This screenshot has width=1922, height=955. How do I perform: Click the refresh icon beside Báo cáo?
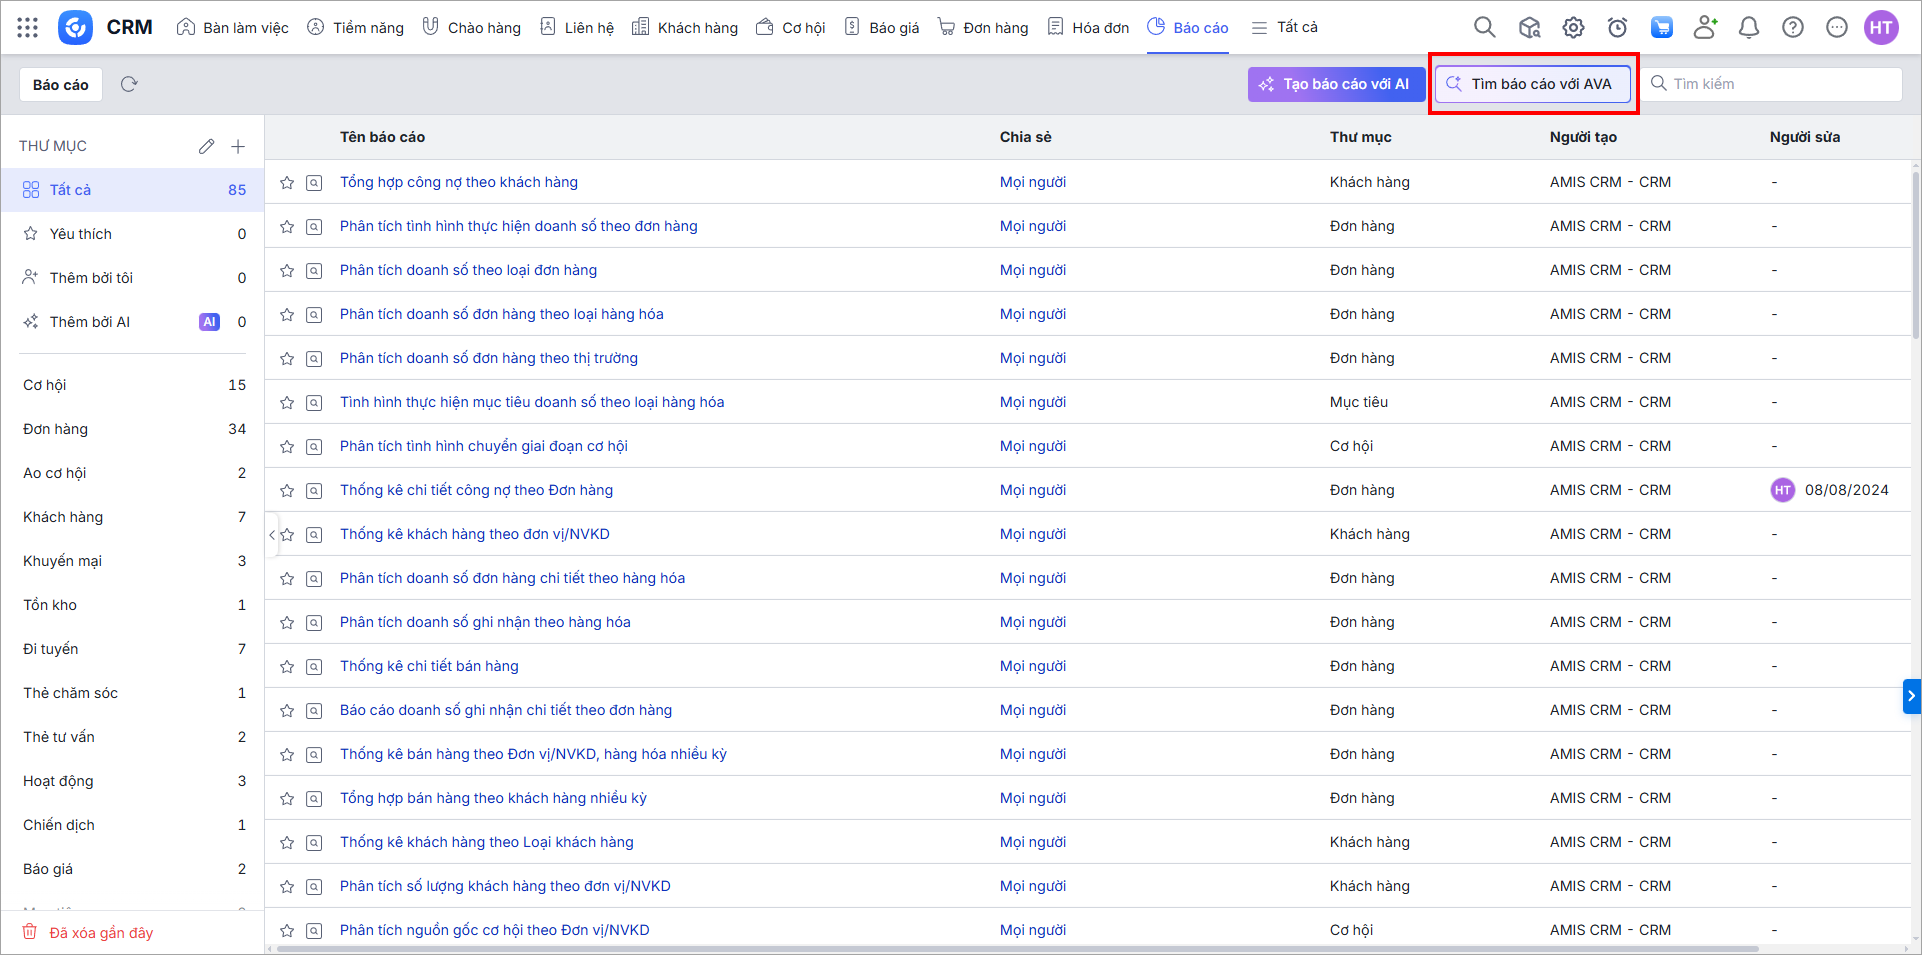129,84
